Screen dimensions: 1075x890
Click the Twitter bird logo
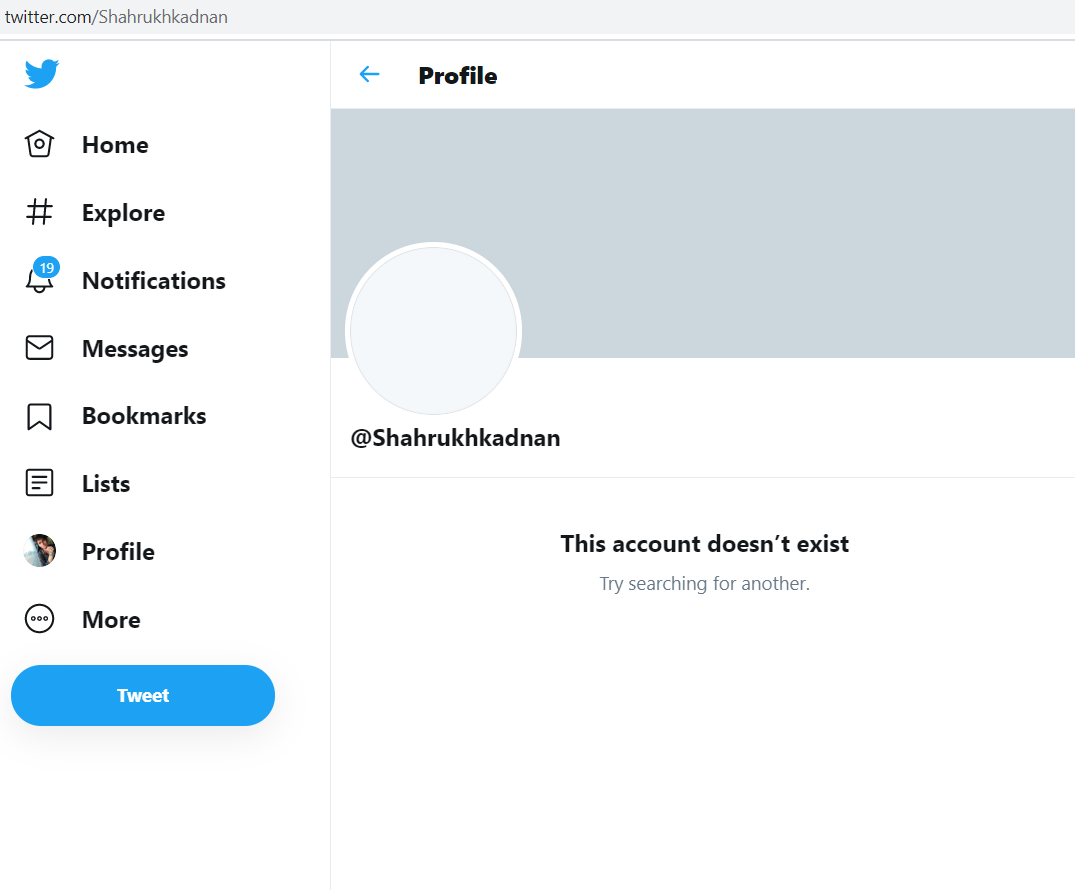pyautogui.click(x=42, y=73)
